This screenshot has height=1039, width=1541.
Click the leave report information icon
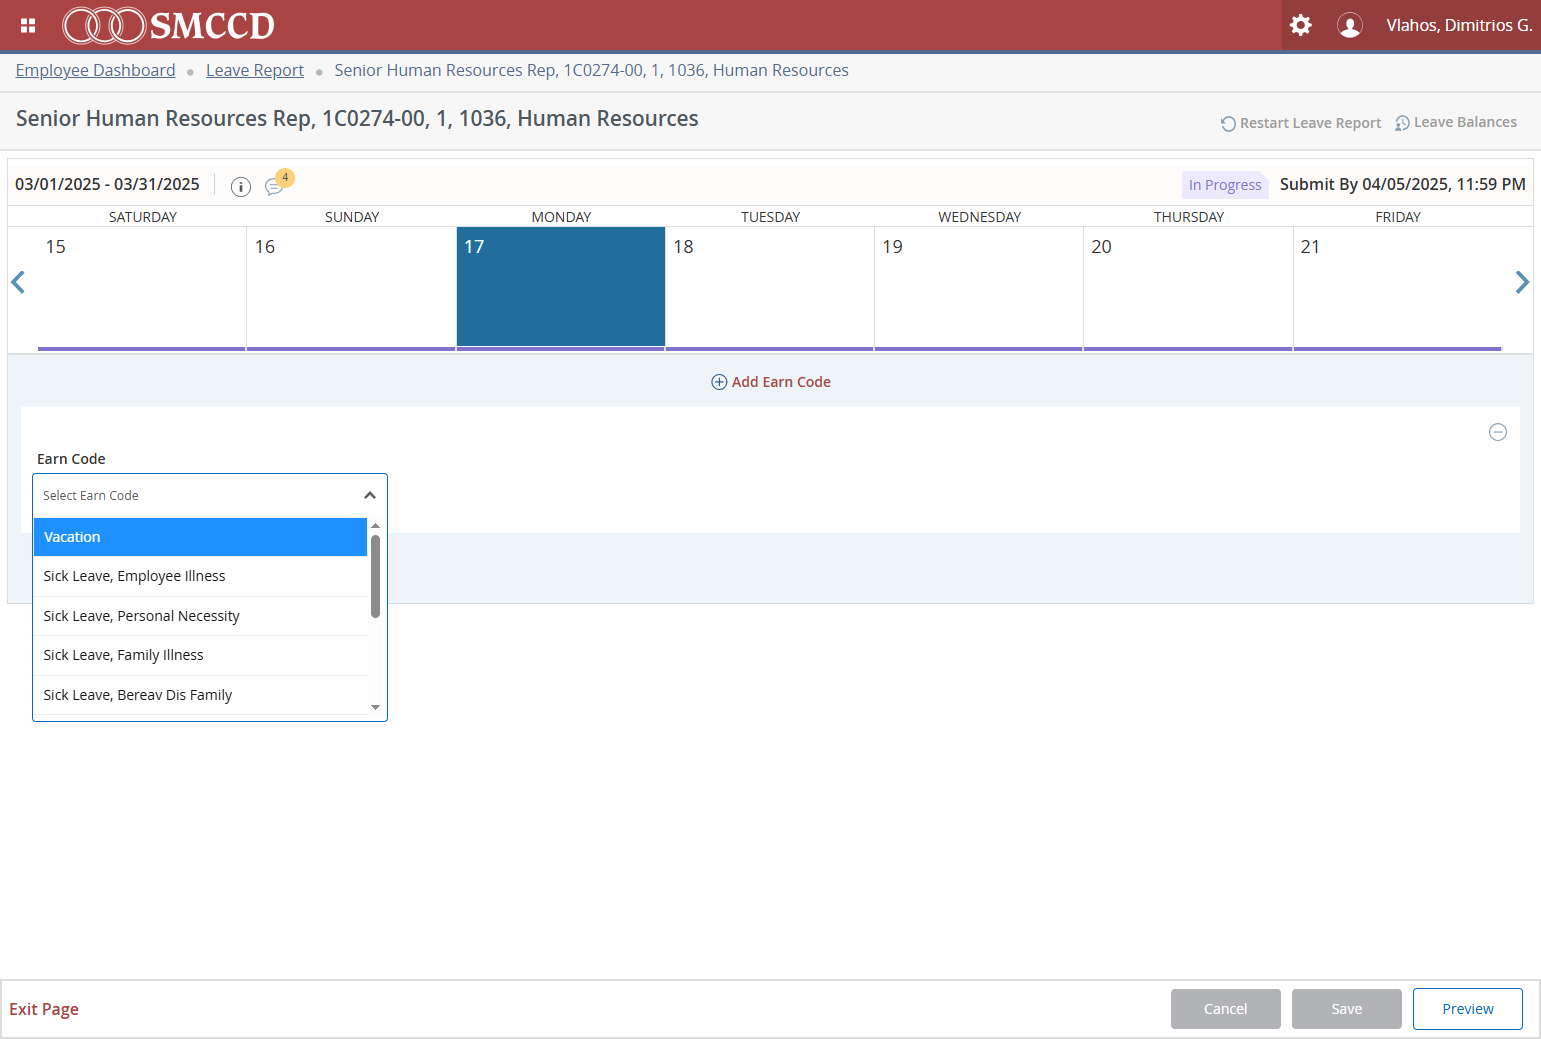(240, 186)
